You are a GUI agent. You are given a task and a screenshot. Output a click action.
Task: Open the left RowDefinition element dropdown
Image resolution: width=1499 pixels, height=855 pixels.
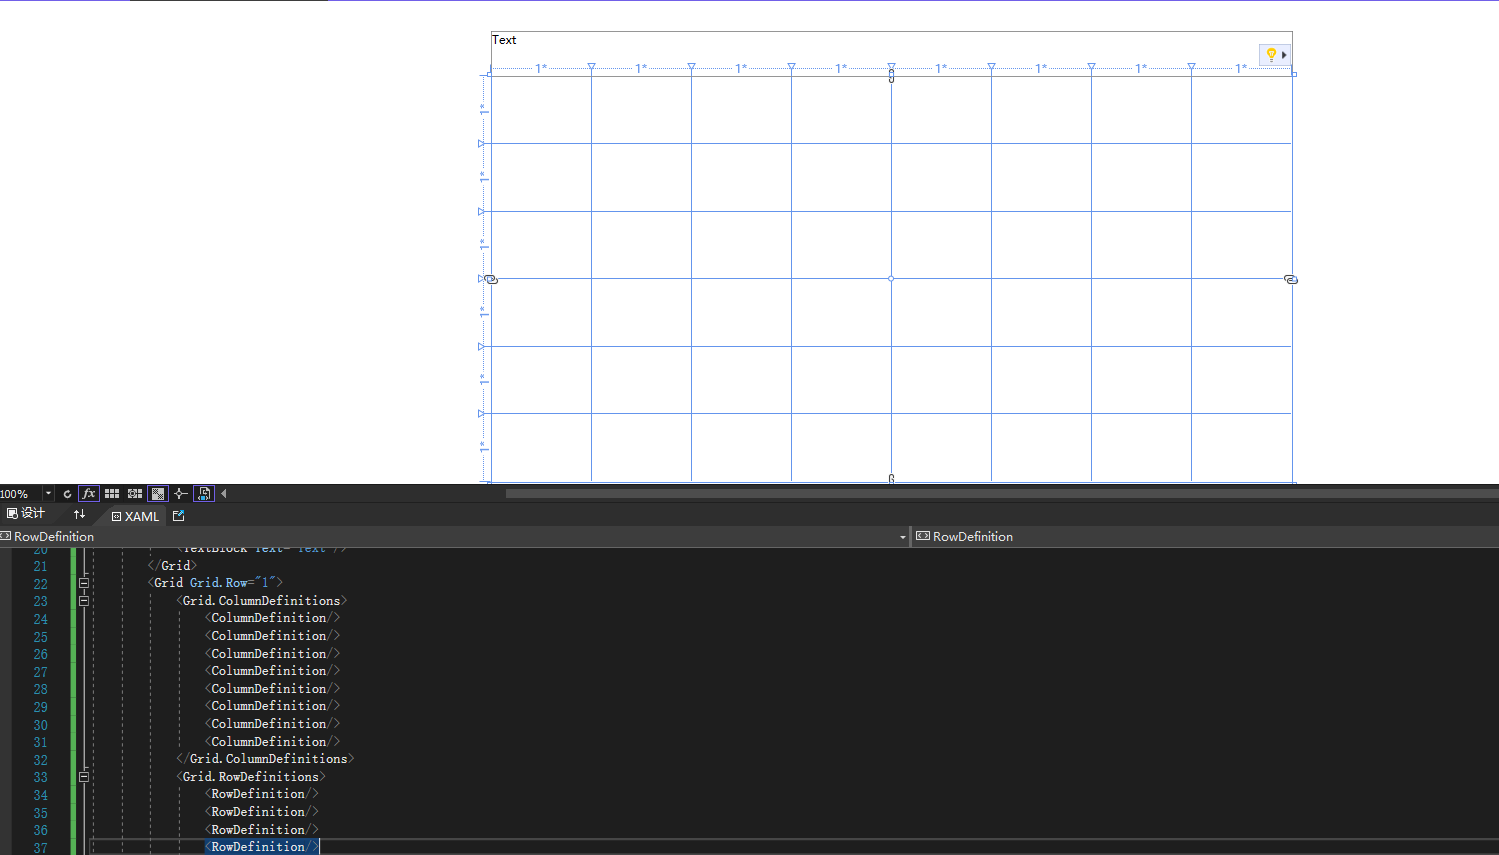pos(454,537)
